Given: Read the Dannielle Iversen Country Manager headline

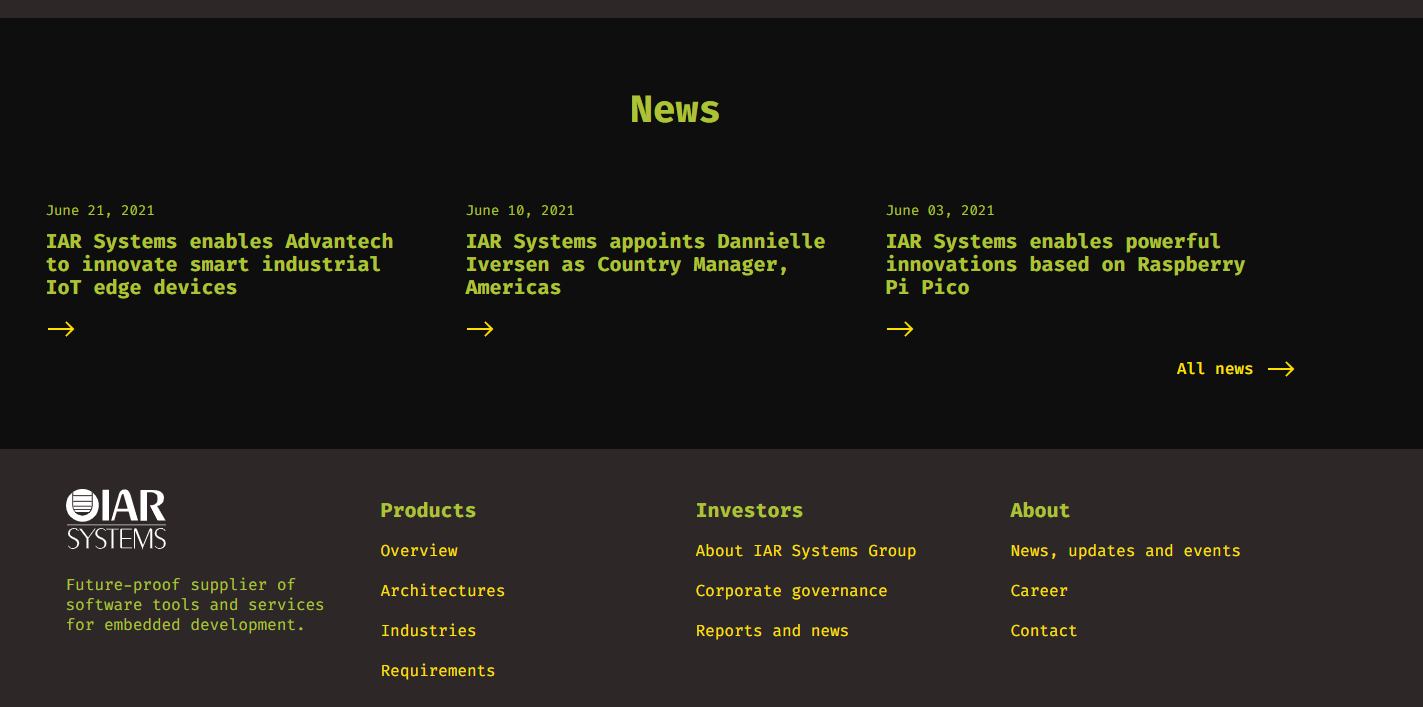Looking at the screenshot, I should pyautogui.click(x=646, y=264).
